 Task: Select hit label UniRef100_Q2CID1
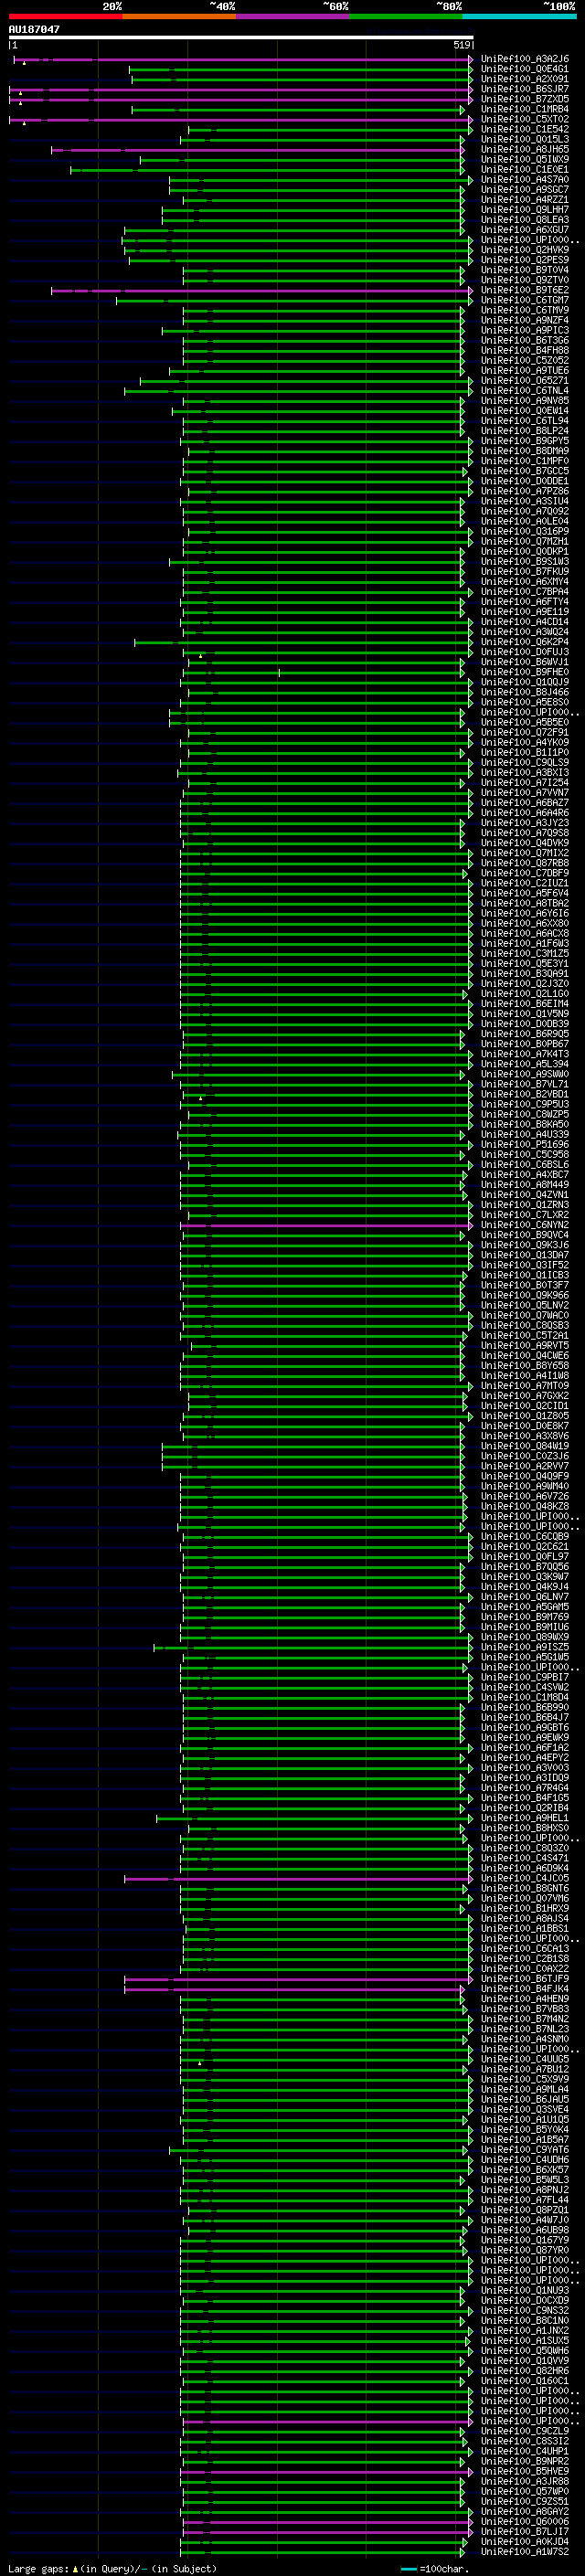[524, 1406]
